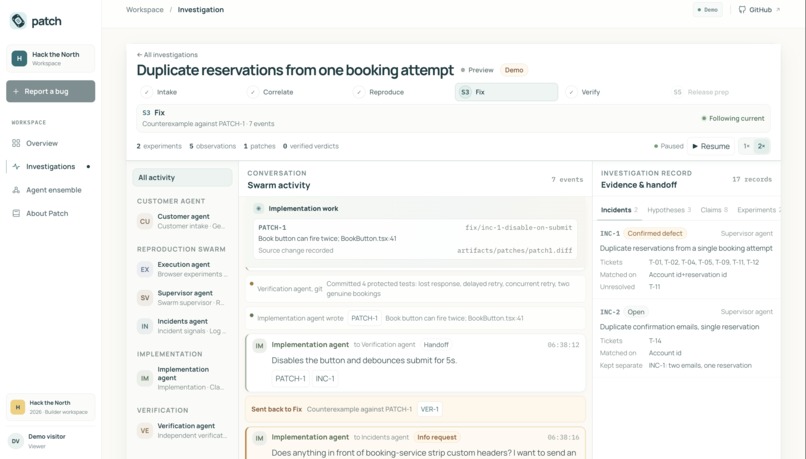Click artifacts/patches/patch1.diff path
This screenshot has height=459, width=806.
coord(515,250)
